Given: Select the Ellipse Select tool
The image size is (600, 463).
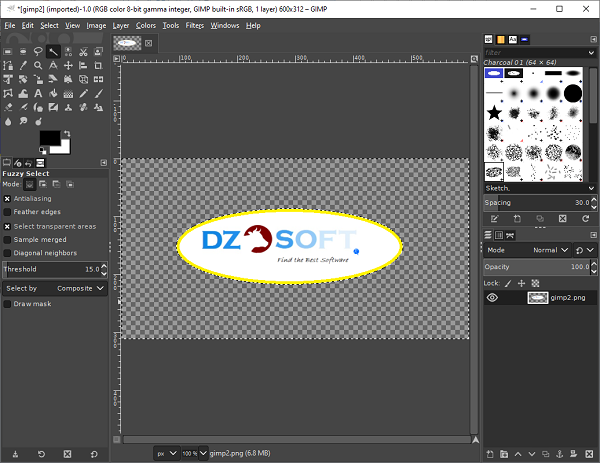Looking at the screenshot, I should click(x=23, y=52).
